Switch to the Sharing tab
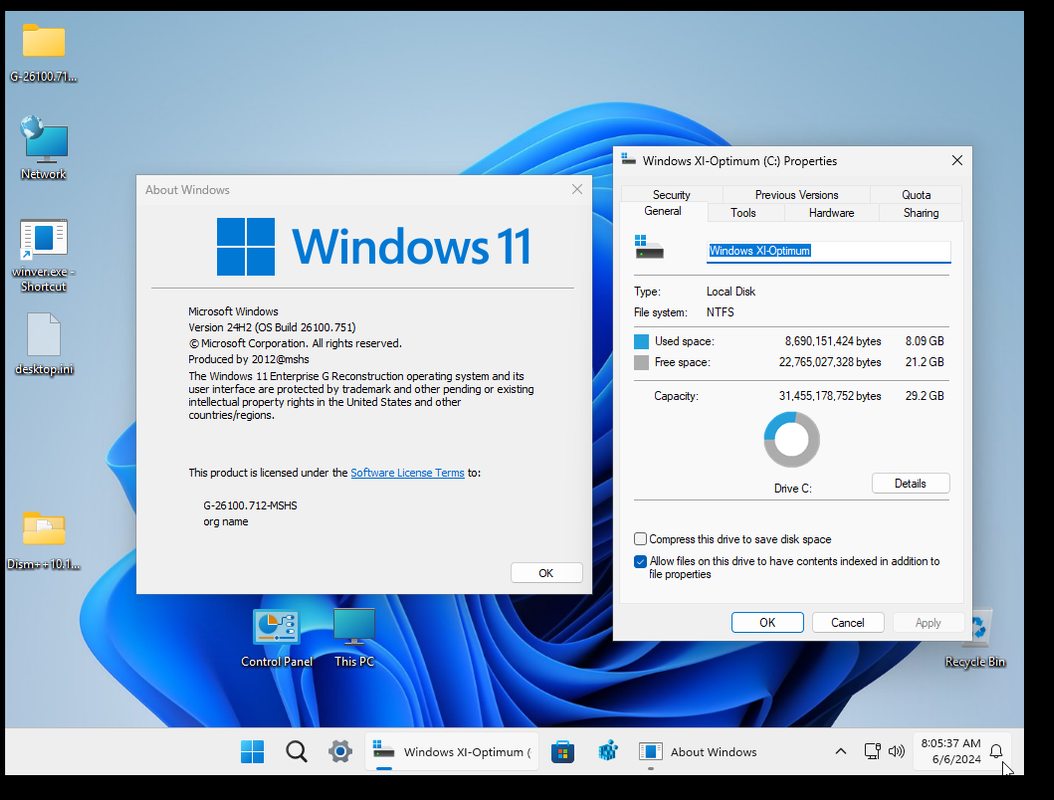The width and height of the screenshot is (1054, 800). pos(921,212)
